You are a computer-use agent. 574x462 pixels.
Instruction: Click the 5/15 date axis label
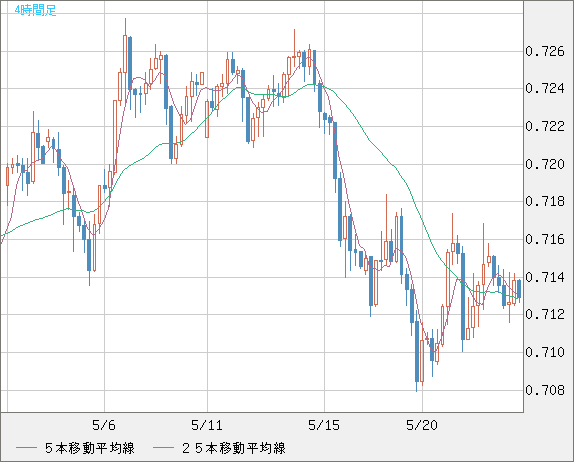[324, 425]
